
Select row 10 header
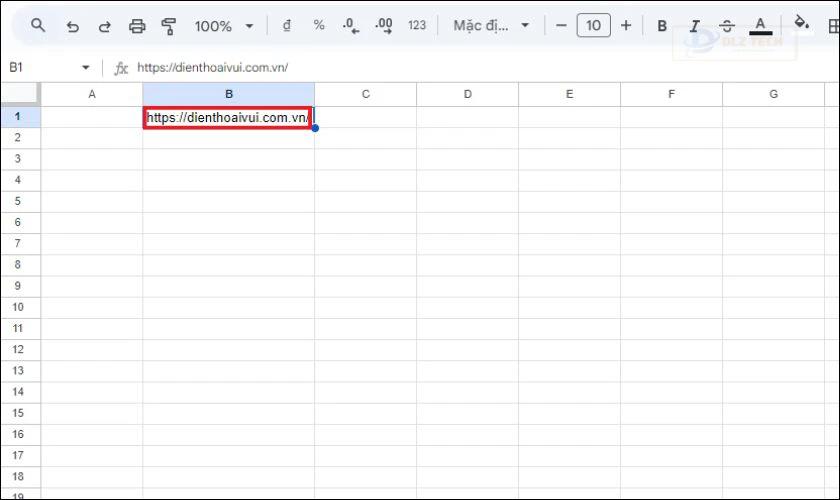(x=20, y=307)
